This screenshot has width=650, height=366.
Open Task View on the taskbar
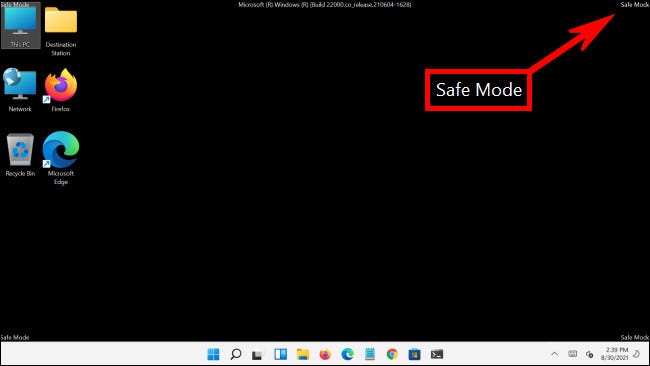(258, 355)
